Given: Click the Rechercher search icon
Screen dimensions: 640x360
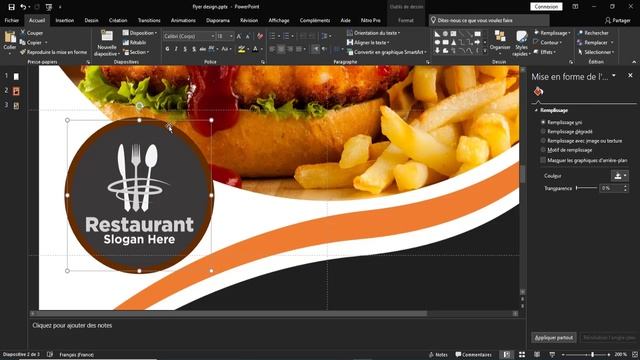Looking at the screenshot, I should click(593, 33).
